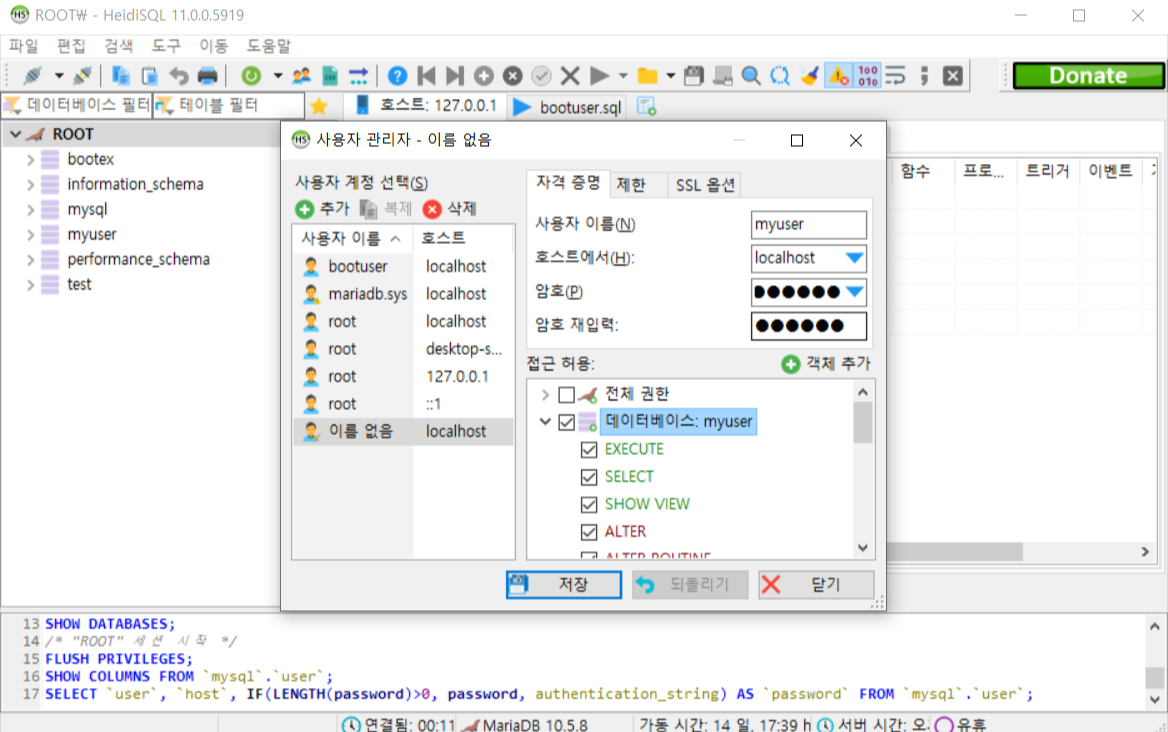Click the star favorites icon
The width and height of the screenshot is (1168, 732).
coord(319,106)
